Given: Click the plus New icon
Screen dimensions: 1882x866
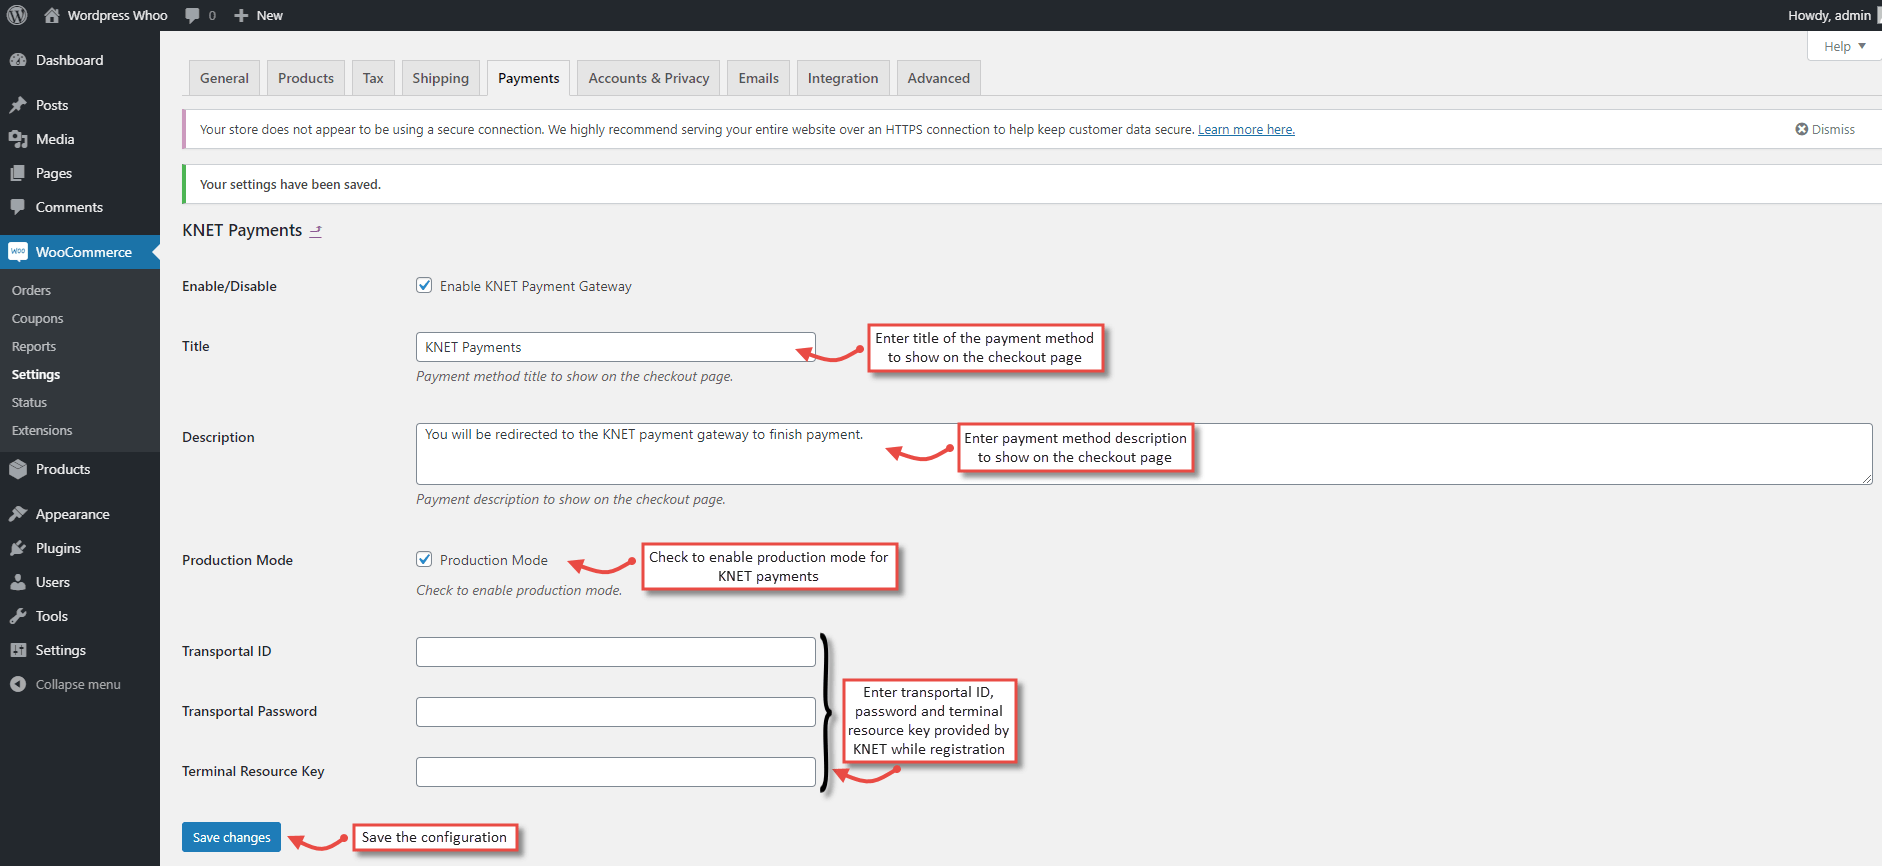Looking at the screenshot, I should click(x=241, y=15).
